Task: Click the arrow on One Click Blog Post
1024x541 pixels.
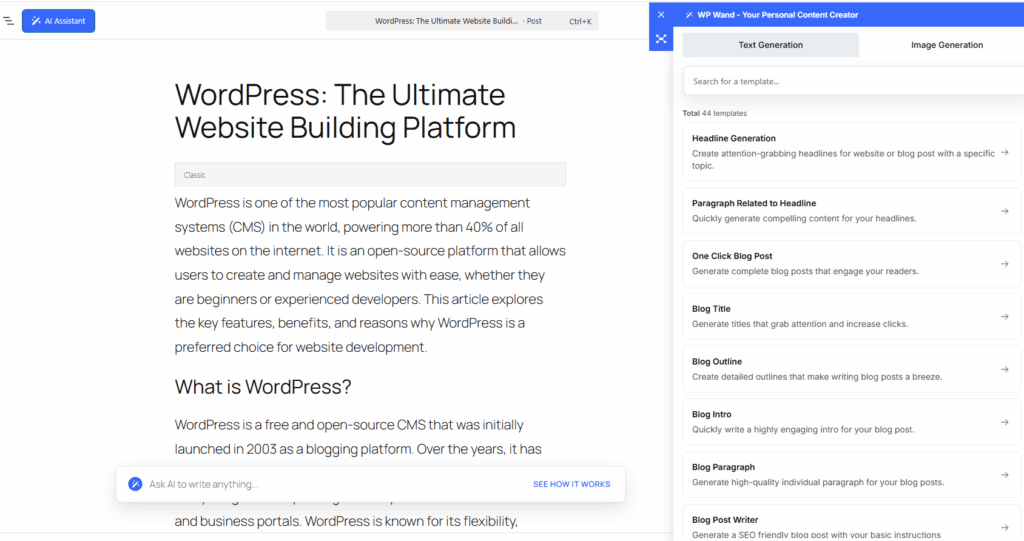Action: [x=1005, y=264]
